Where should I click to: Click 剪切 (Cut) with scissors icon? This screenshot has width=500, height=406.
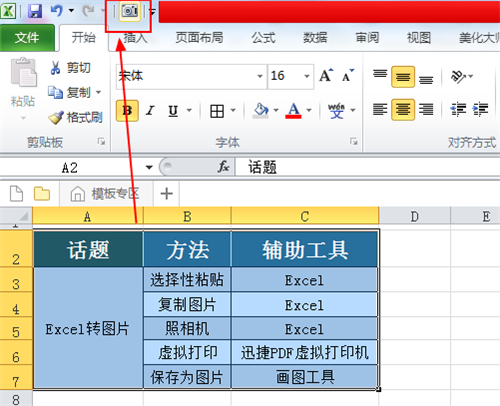click(x=70, y=68)
